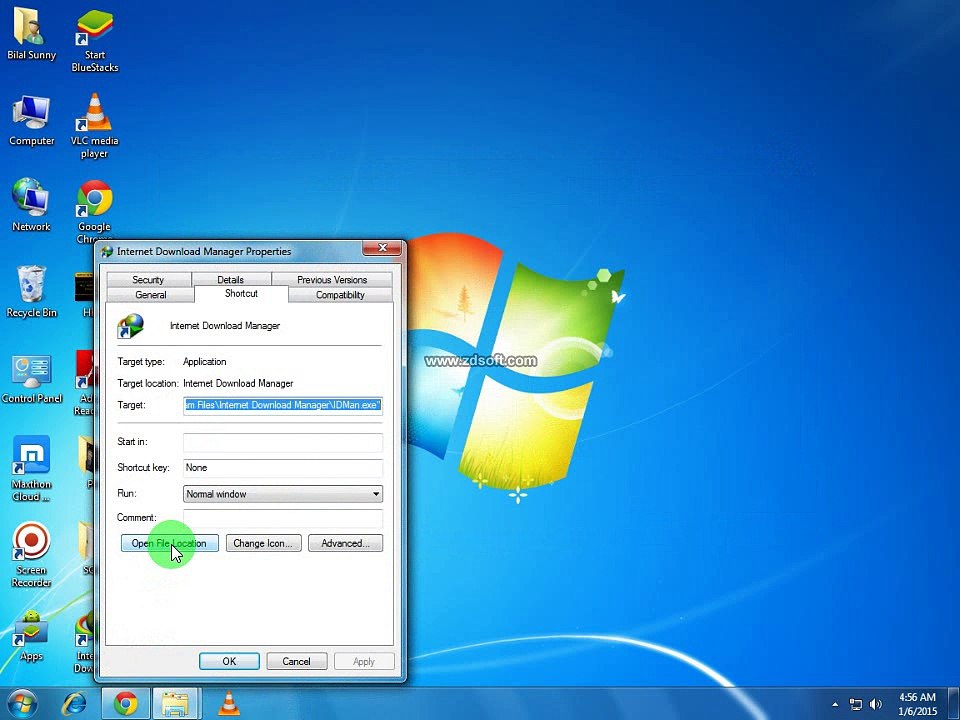Viewport: 960px width, 720px height.
Task: Launch Screen Recorder desktop shortcut
Action: click(x=31, y=555)
